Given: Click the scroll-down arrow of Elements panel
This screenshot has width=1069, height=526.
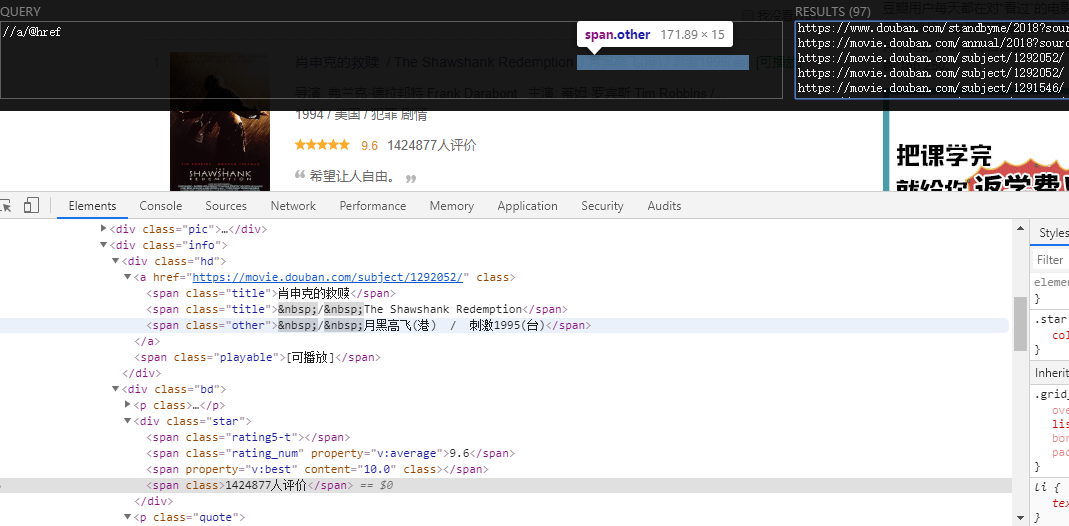Looking at the screenshot, I should [1020, 518].
